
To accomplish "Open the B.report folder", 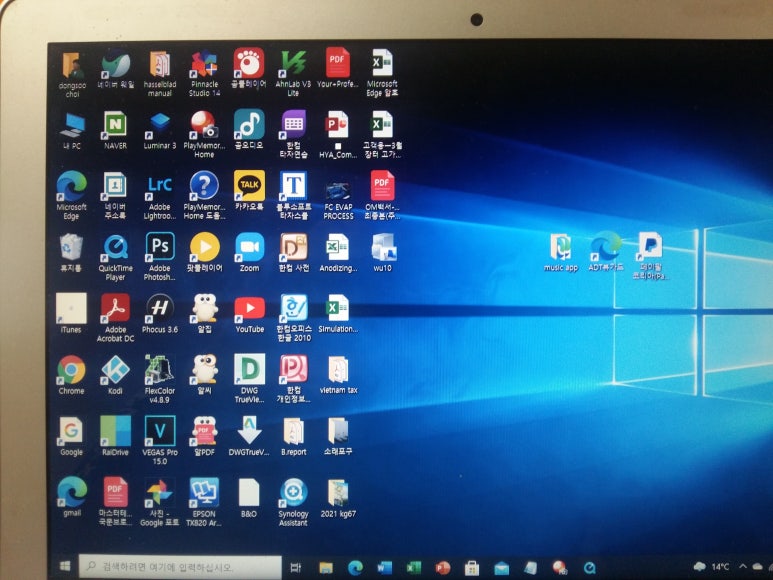I will 293,437.
